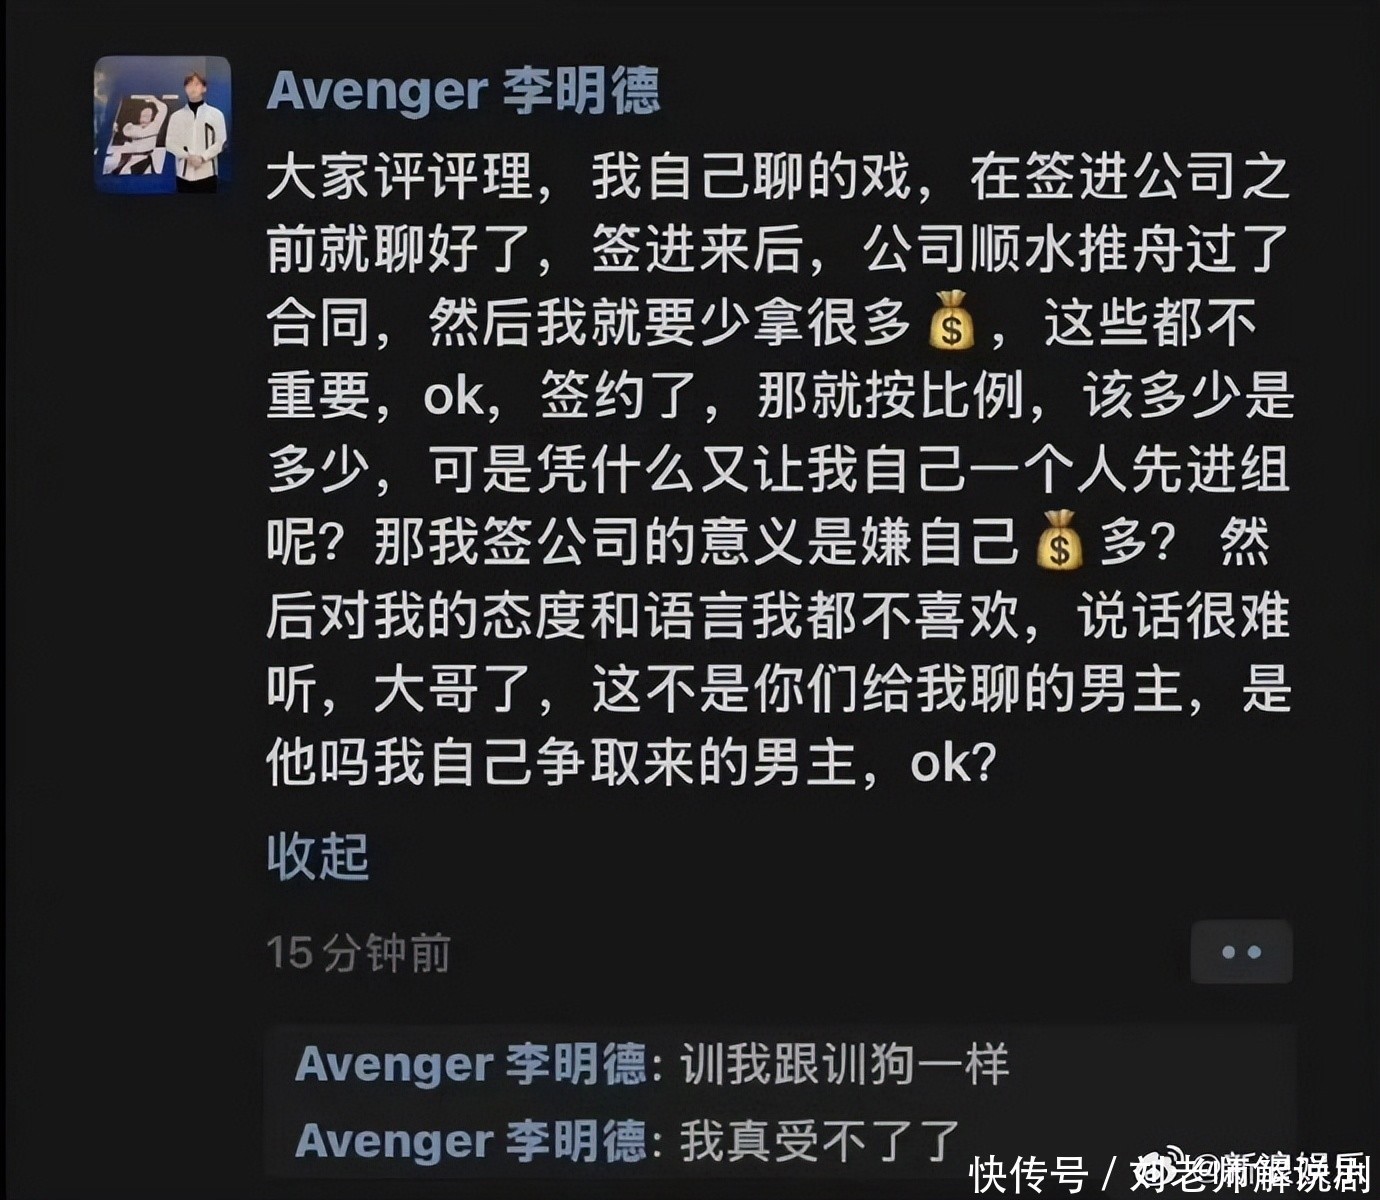
Task: Click the money bag emoji after 嫌自己
Action: point(1059,541)
